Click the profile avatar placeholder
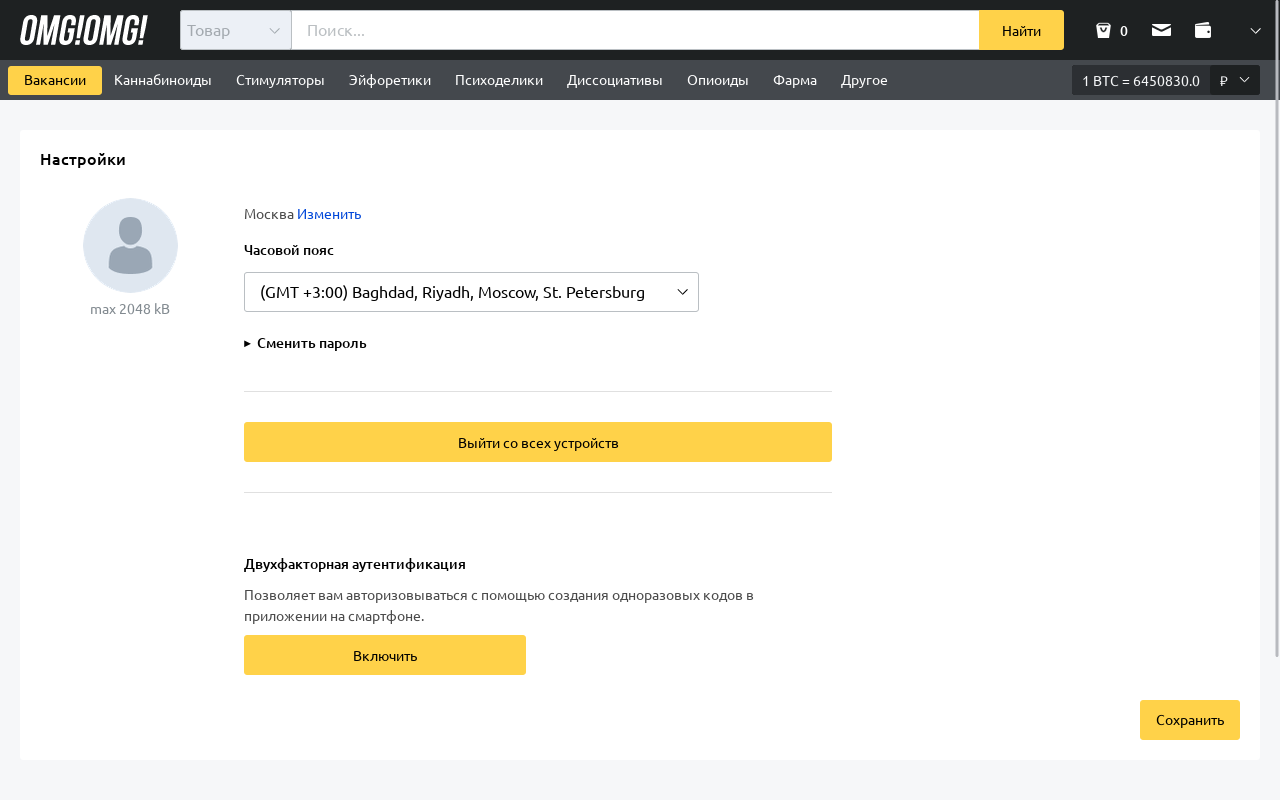 [130, 245]
